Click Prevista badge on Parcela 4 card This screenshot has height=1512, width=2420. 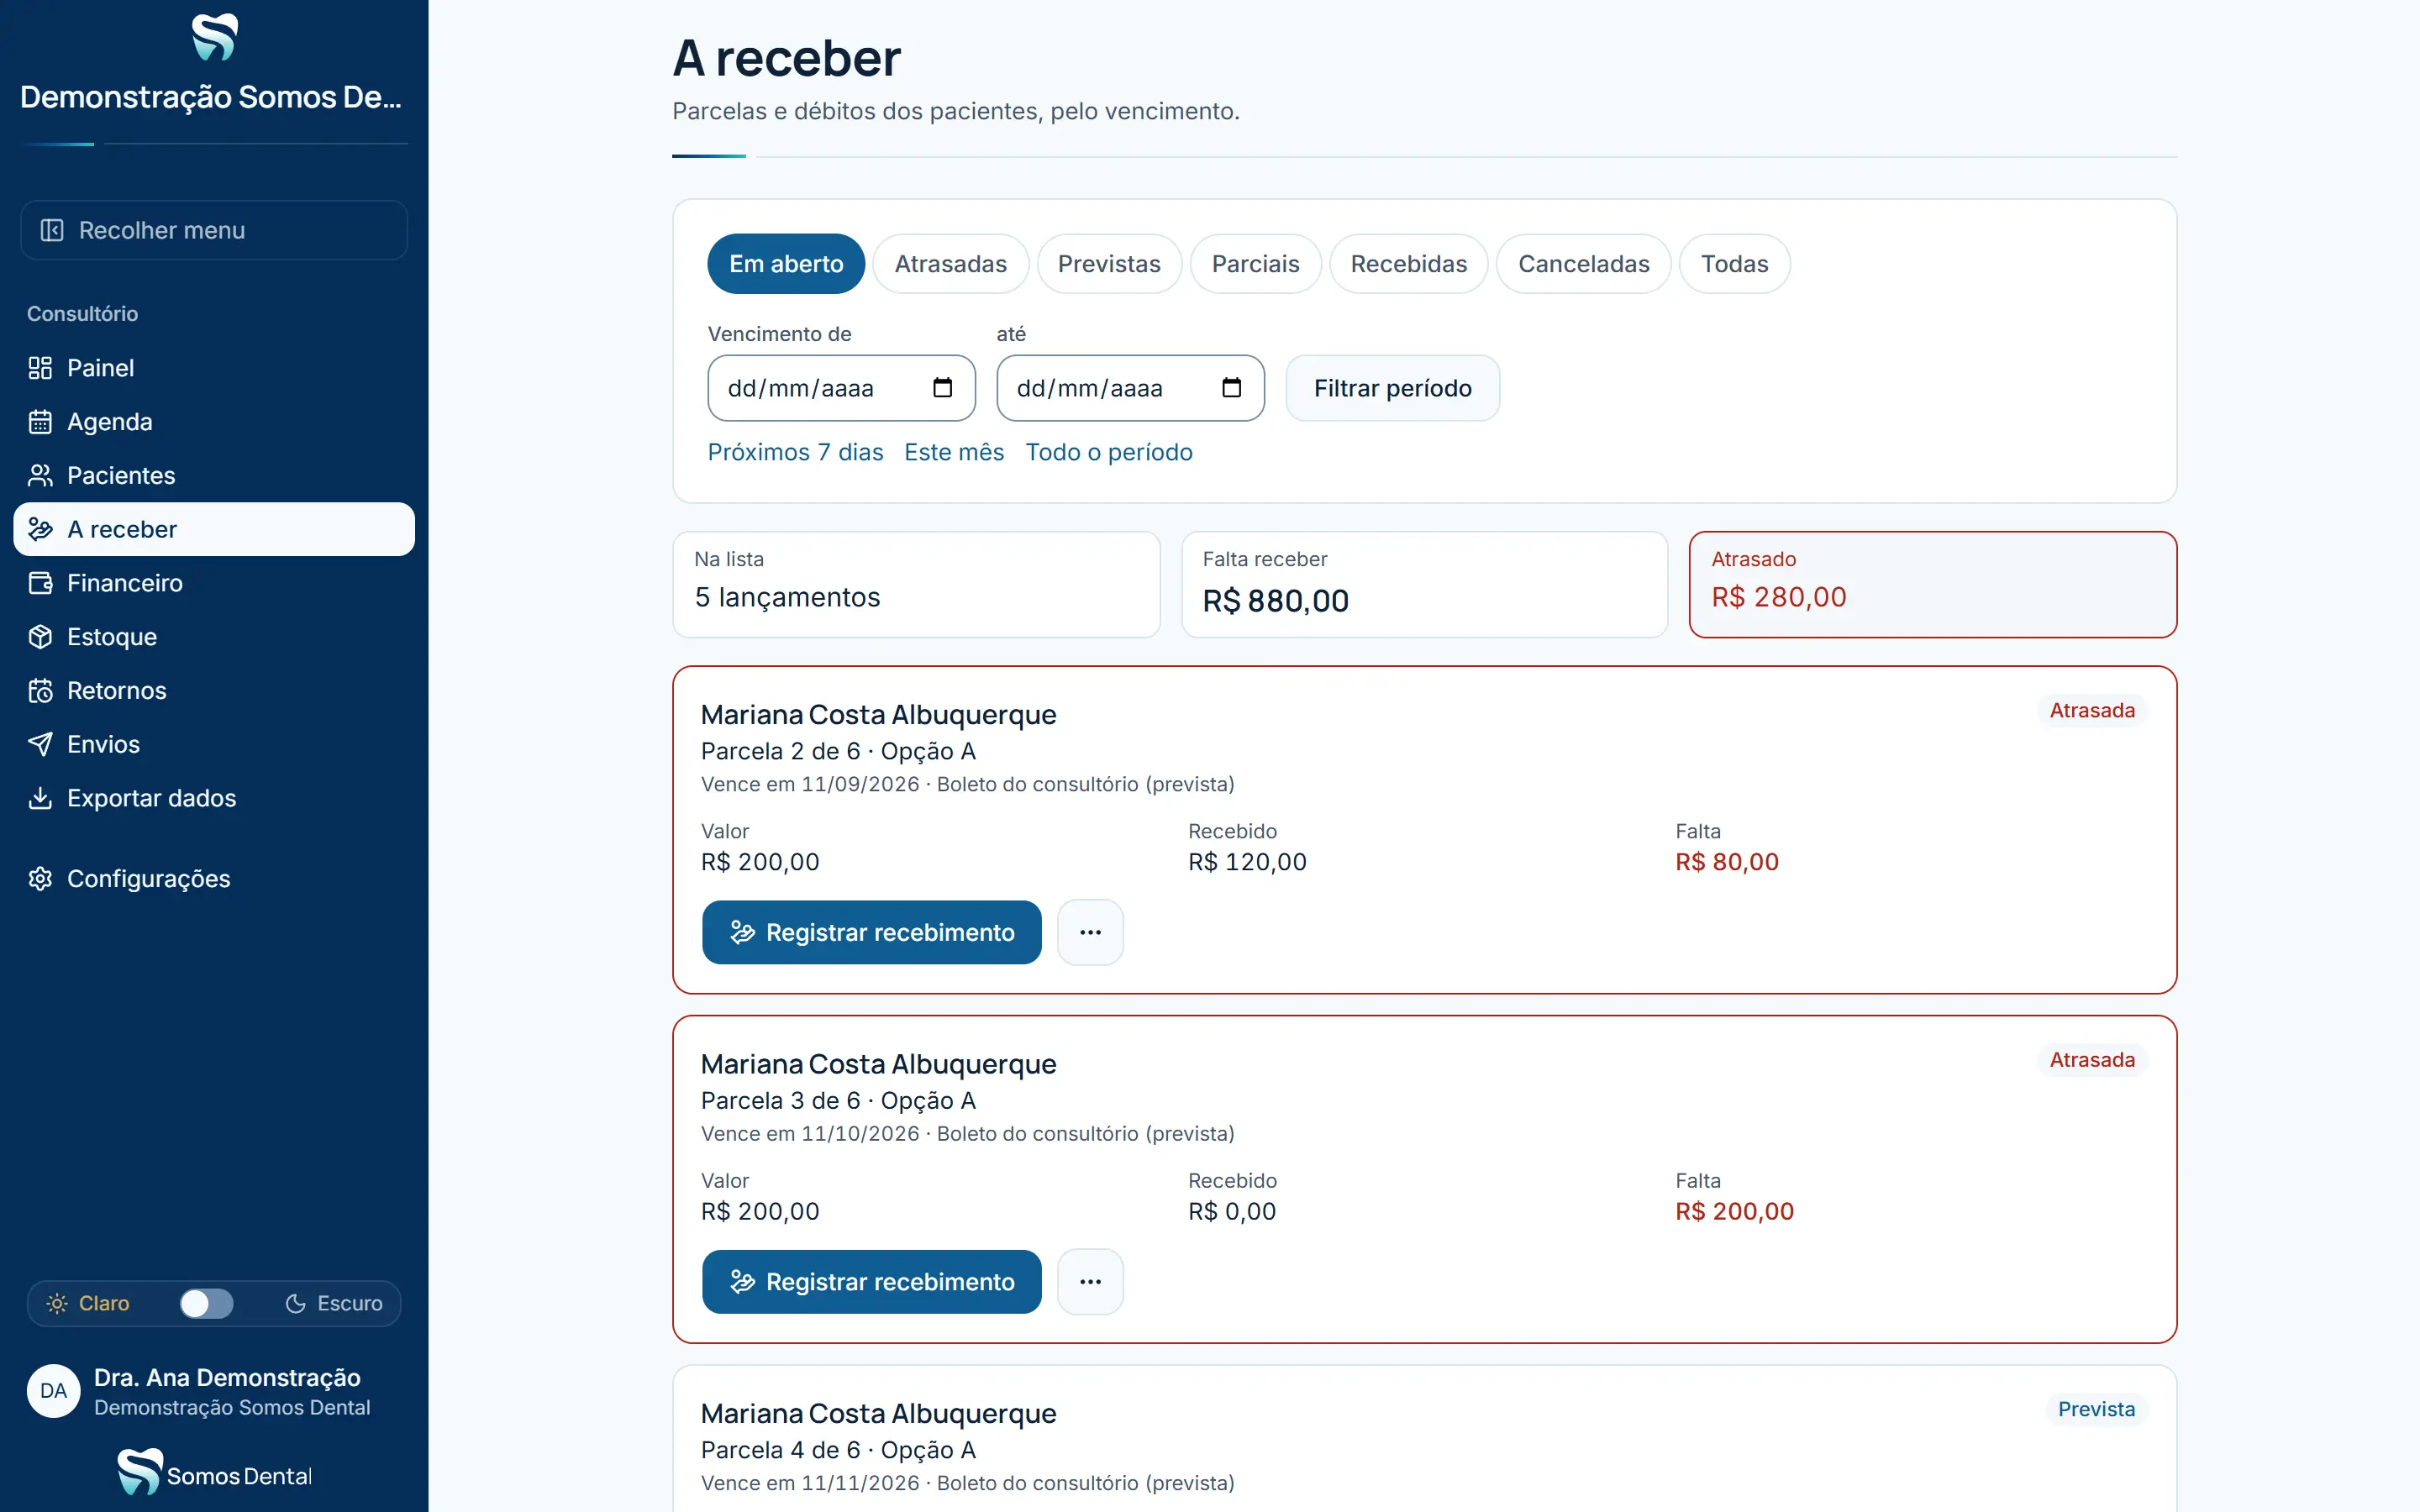tap(2096, 1409)
